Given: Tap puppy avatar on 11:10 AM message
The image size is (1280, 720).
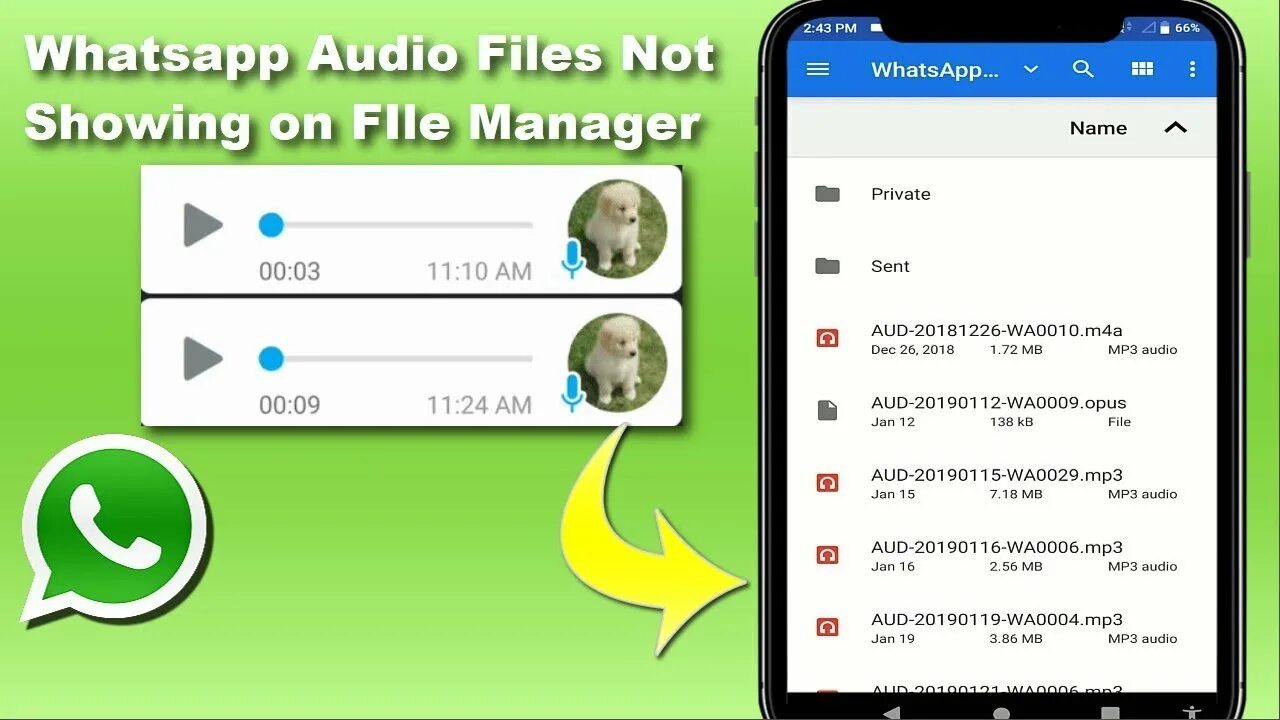Looking at the screenshot, I should (617, 229).
